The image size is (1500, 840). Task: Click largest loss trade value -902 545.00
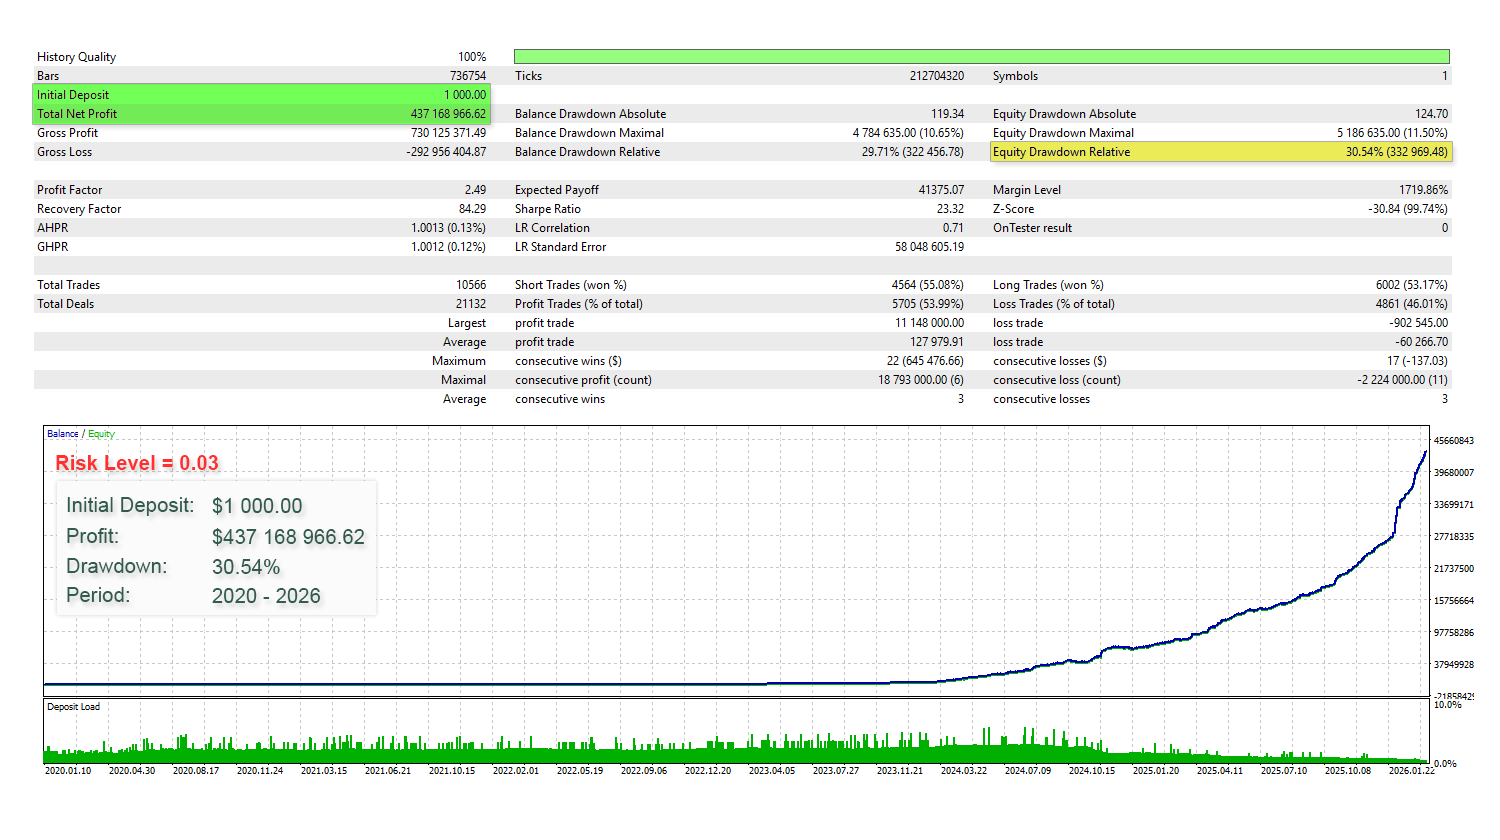tap(1418, 323)
